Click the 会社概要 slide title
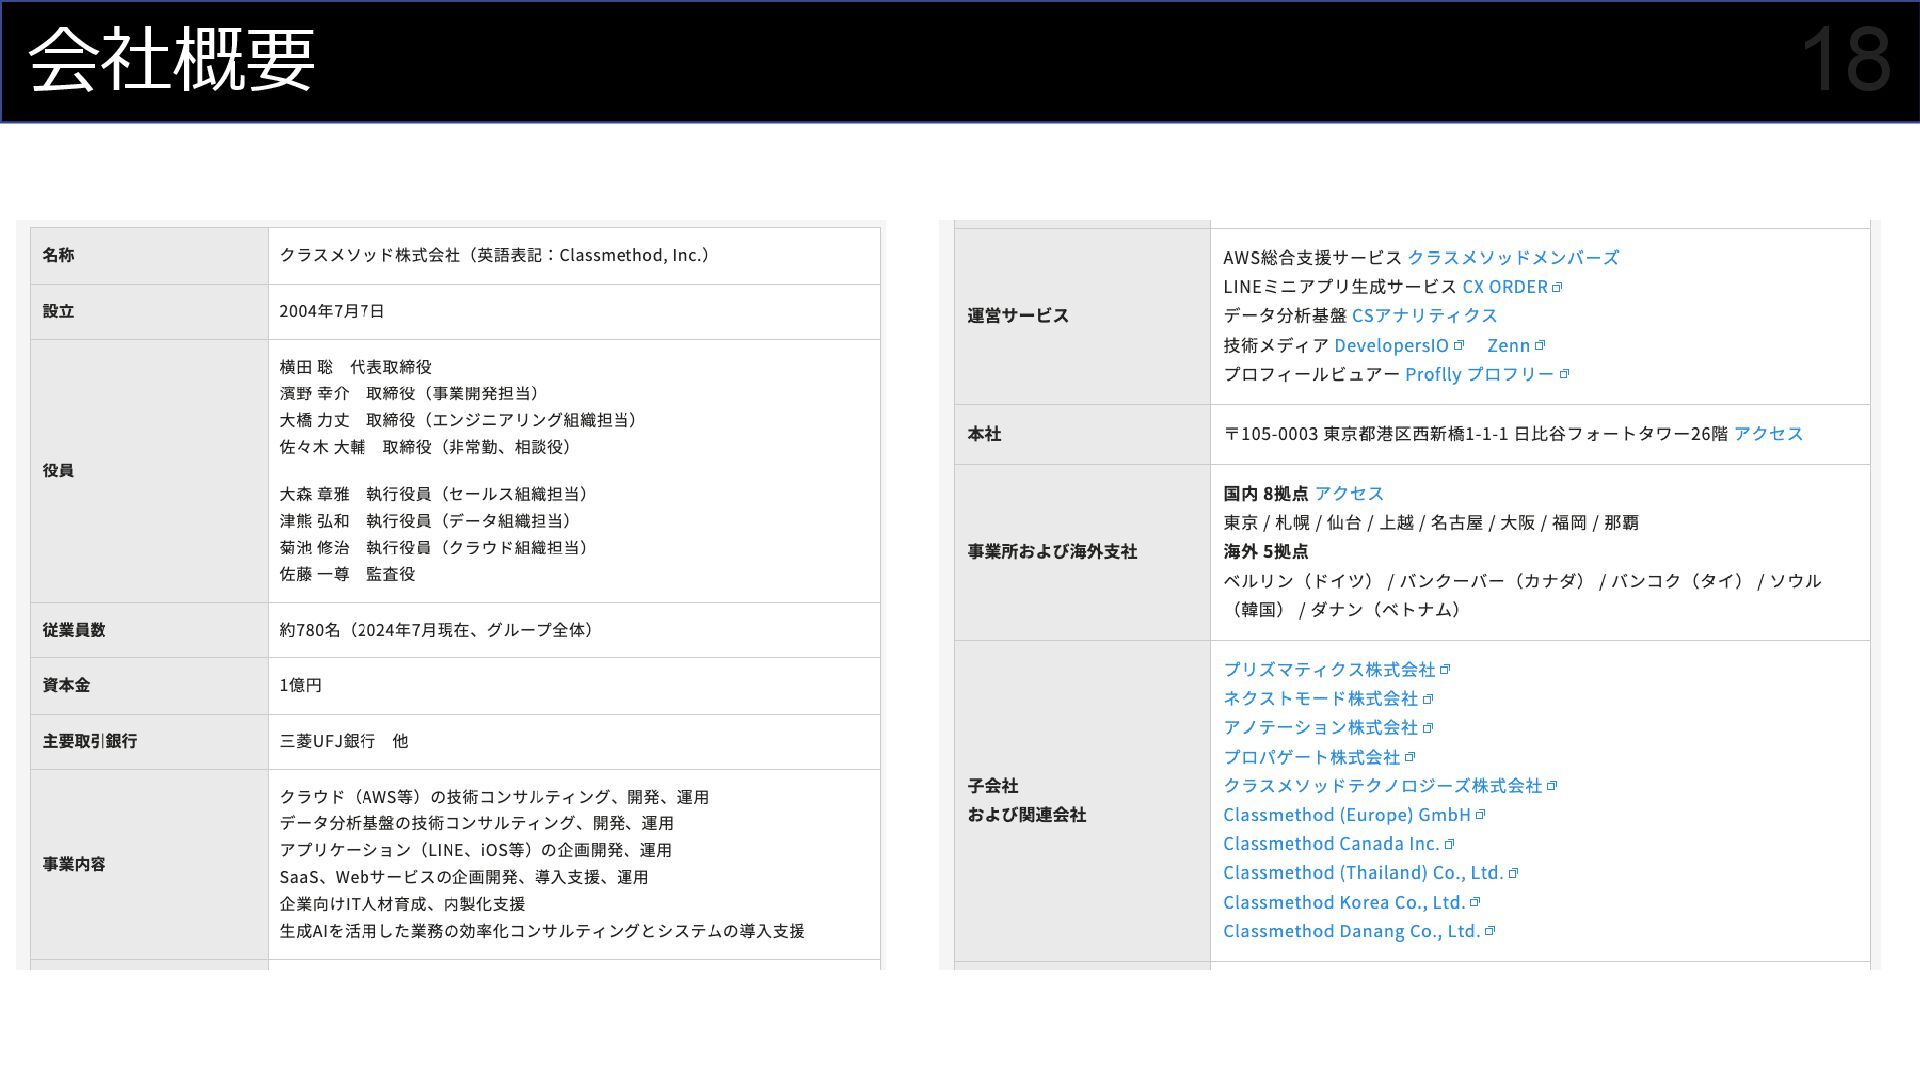Image resolution: width=1920 pixels, height=1080 pixels. [172, 60]
